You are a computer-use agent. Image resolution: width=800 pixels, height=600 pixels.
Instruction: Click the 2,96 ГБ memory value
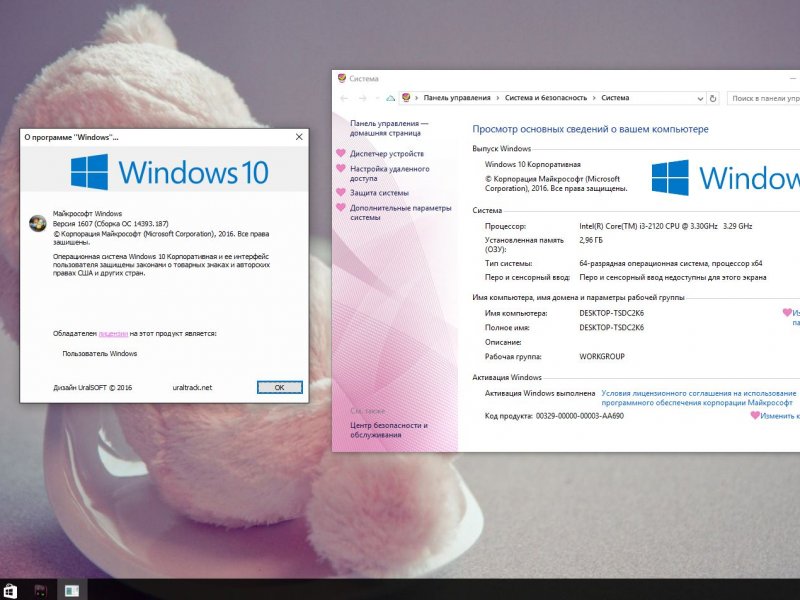pyautogui.click(x=591, y=240)
